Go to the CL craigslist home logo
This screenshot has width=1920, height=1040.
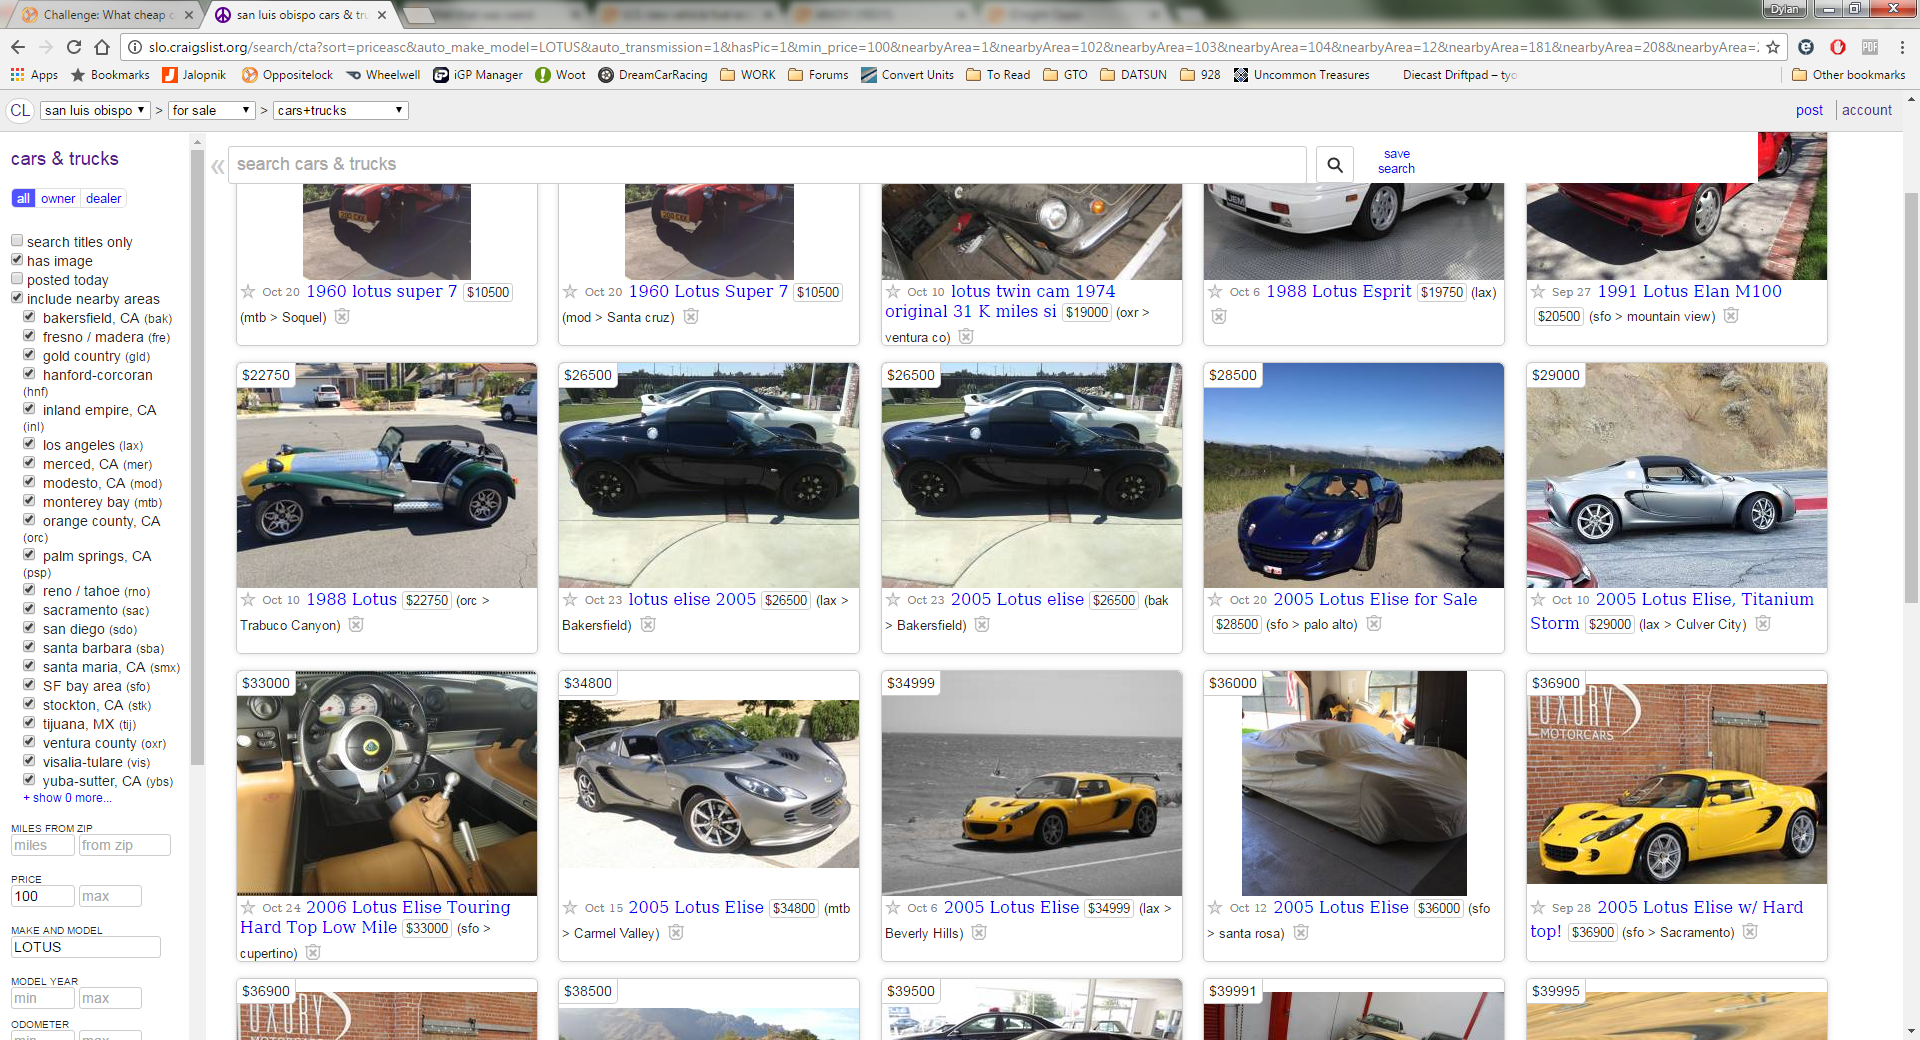pyautogui.click(x=20, y=110)
